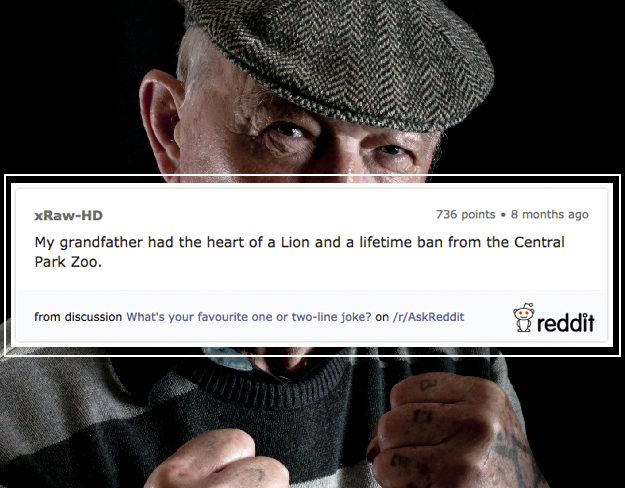Click the word 'on' before /r/AskReddit
The image size is (625, 488).
[382, 317]
